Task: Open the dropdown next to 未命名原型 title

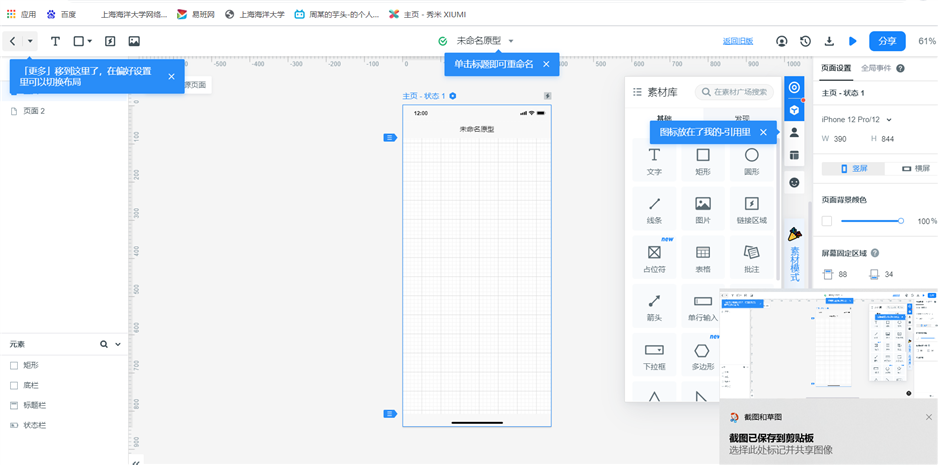Action: pos(511,41)
